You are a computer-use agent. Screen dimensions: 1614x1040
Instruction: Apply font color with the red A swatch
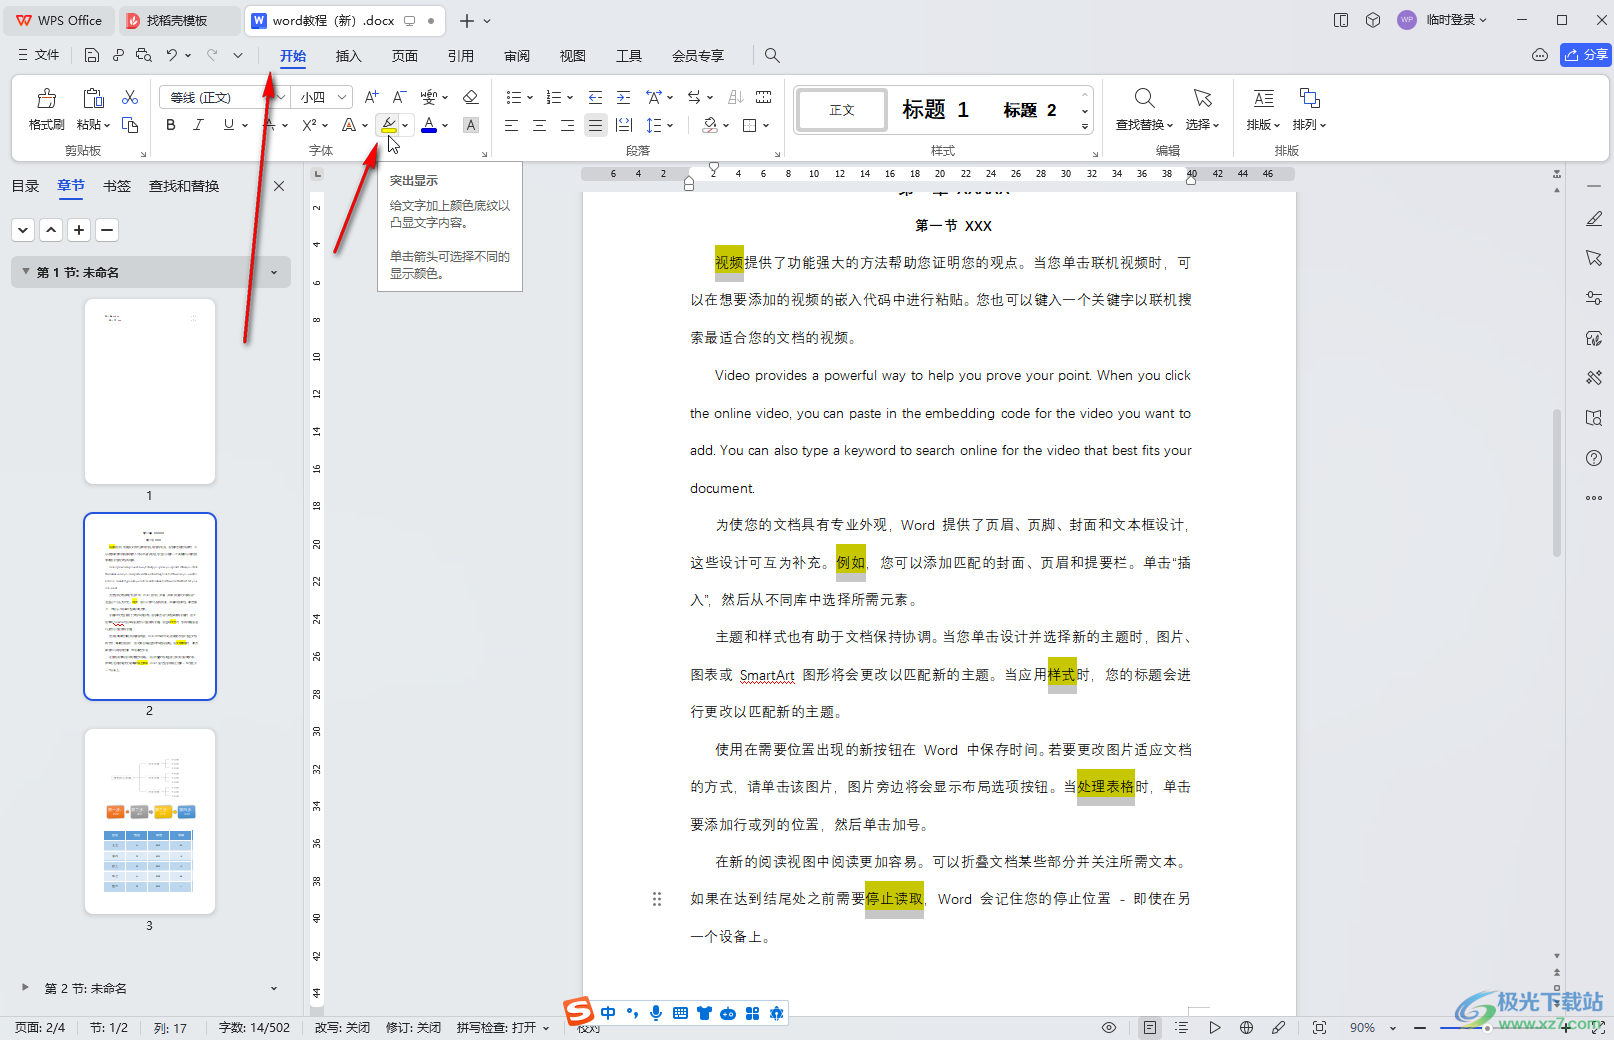(x=429, y=125)
